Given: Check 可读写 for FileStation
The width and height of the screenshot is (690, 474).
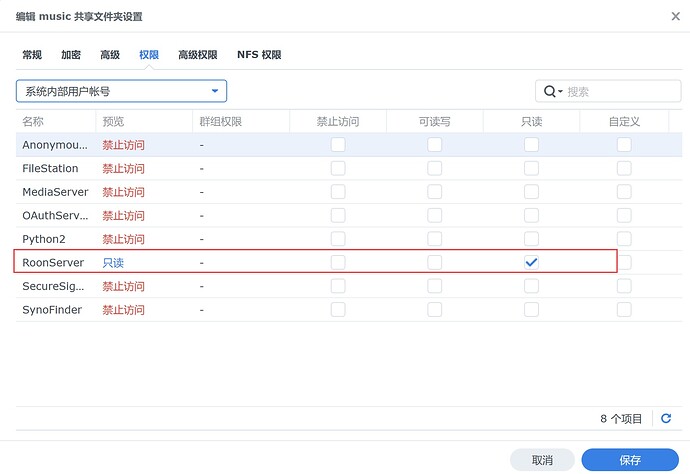Looking at the screenshot, I should pyautogui.click(x=434, y=169).
